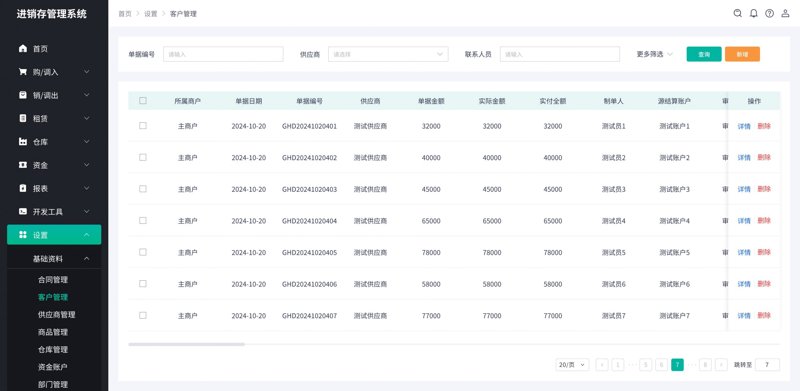Go to next page arrow in pagination
This screenshot has width=800, height=391.
(721, 364)
